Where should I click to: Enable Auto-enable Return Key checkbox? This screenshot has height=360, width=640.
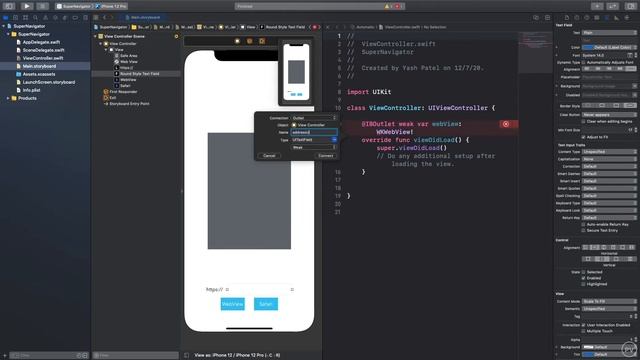(583, 224)
